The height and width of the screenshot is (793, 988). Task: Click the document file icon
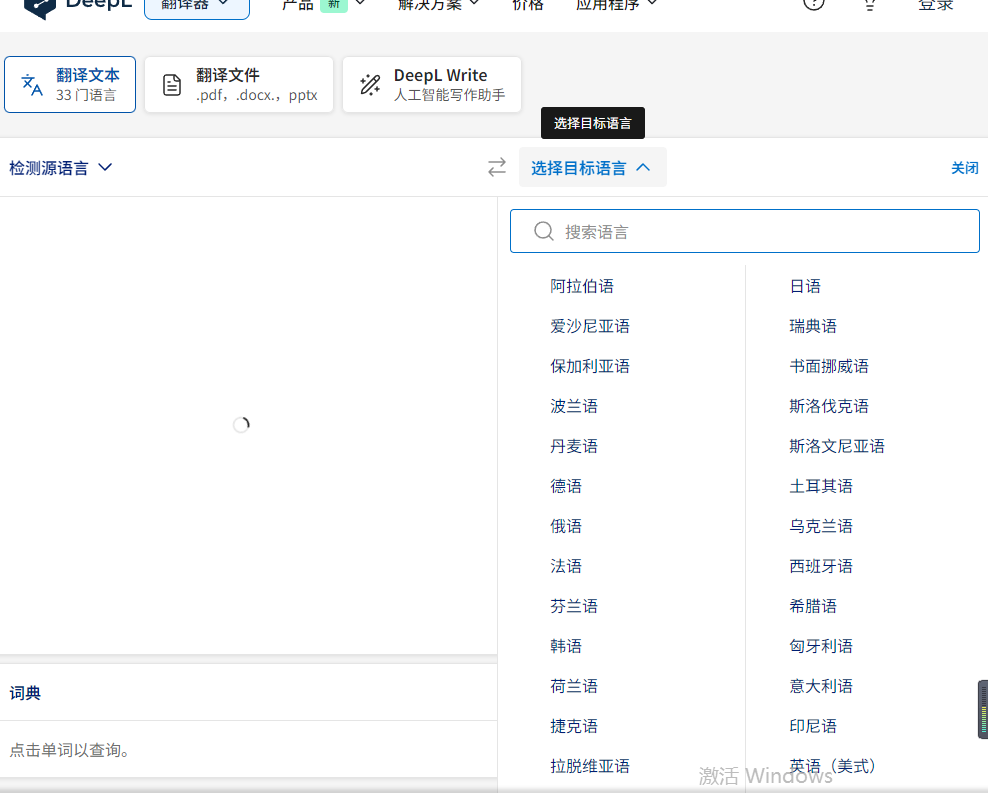tap(172, 85)
